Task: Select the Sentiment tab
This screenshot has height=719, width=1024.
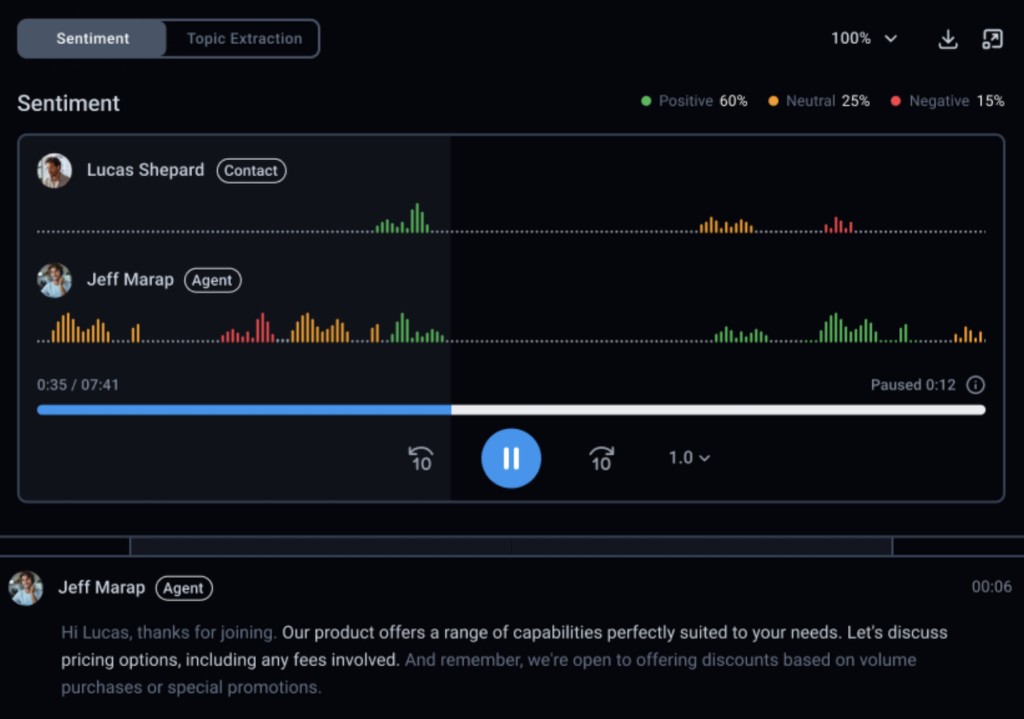Action: click(93, 39)
